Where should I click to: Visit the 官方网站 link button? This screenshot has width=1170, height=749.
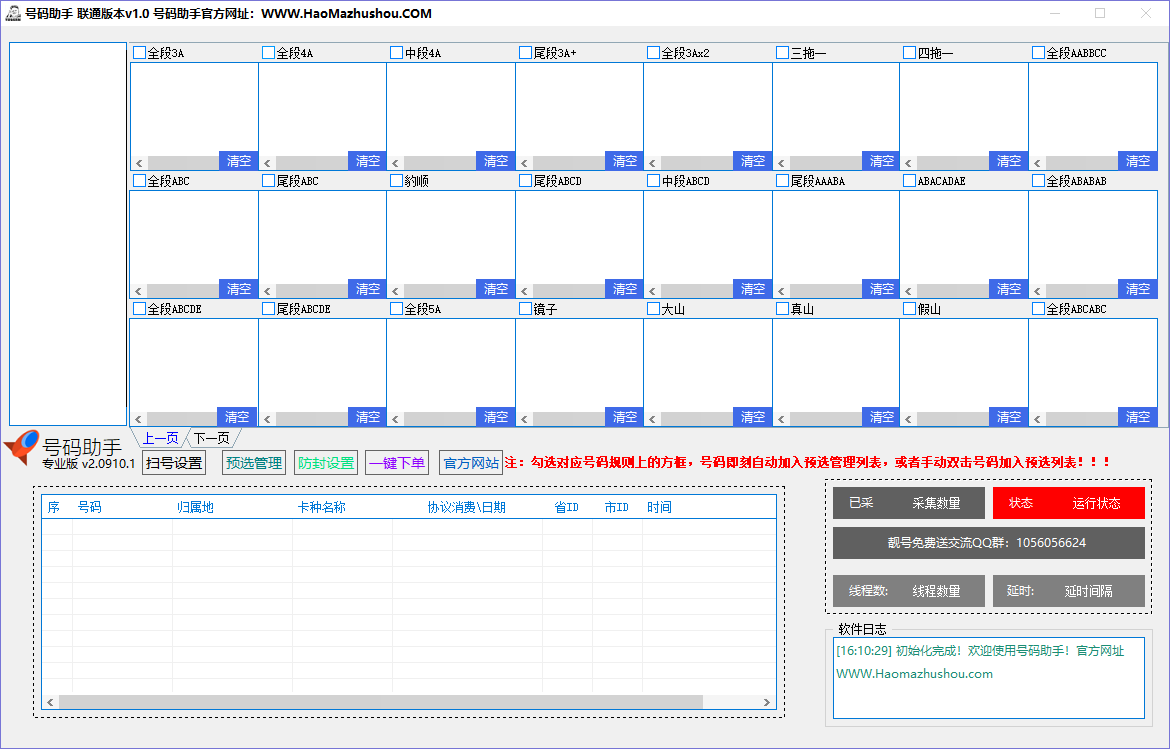[x=471, y=463]
